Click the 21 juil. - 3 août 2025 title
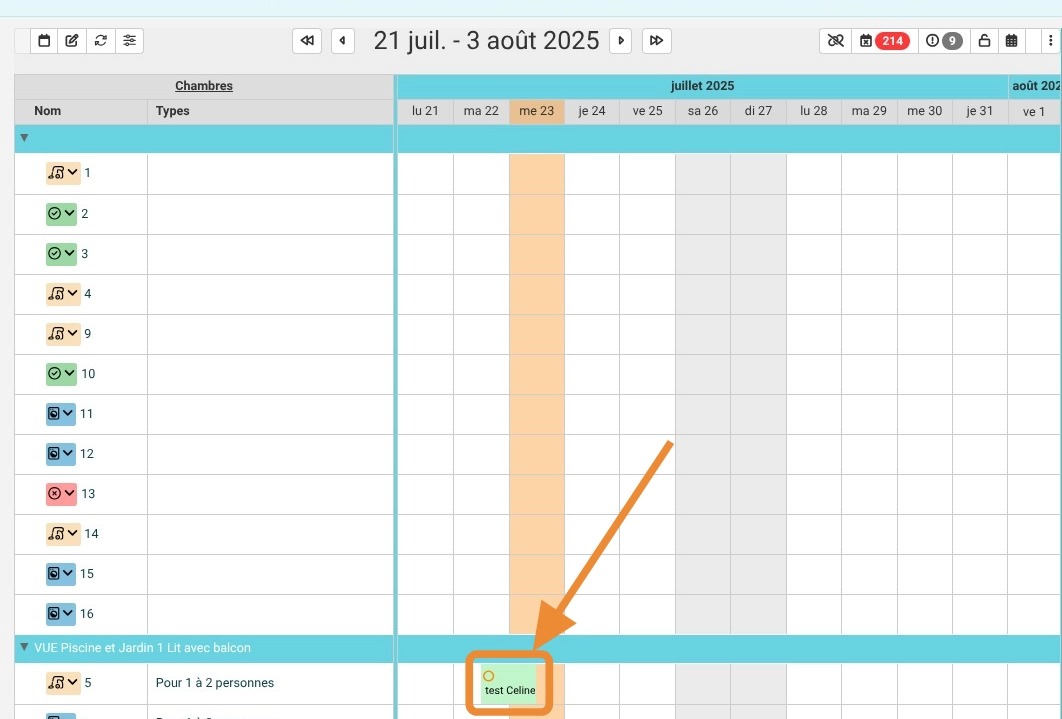This screenshot has width=1062, height=719. 486,41
